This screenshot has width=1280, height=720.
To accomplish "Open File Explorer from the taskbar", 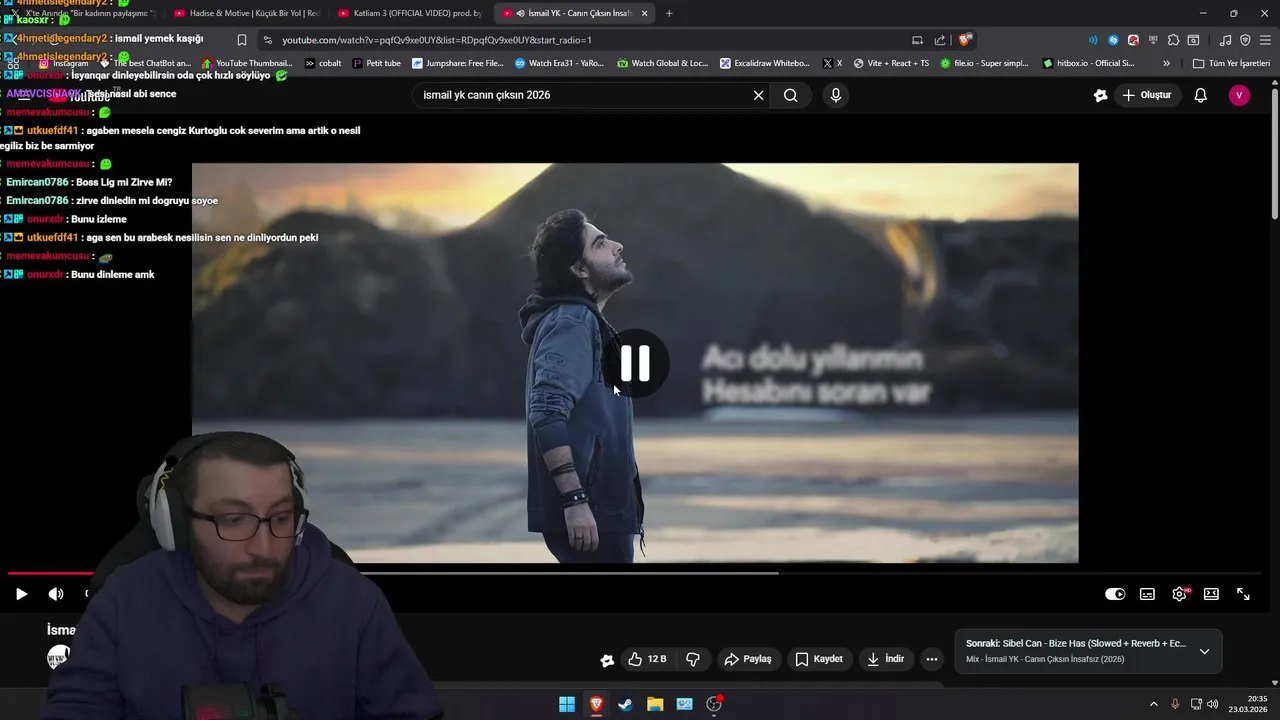I will point(655,704).
